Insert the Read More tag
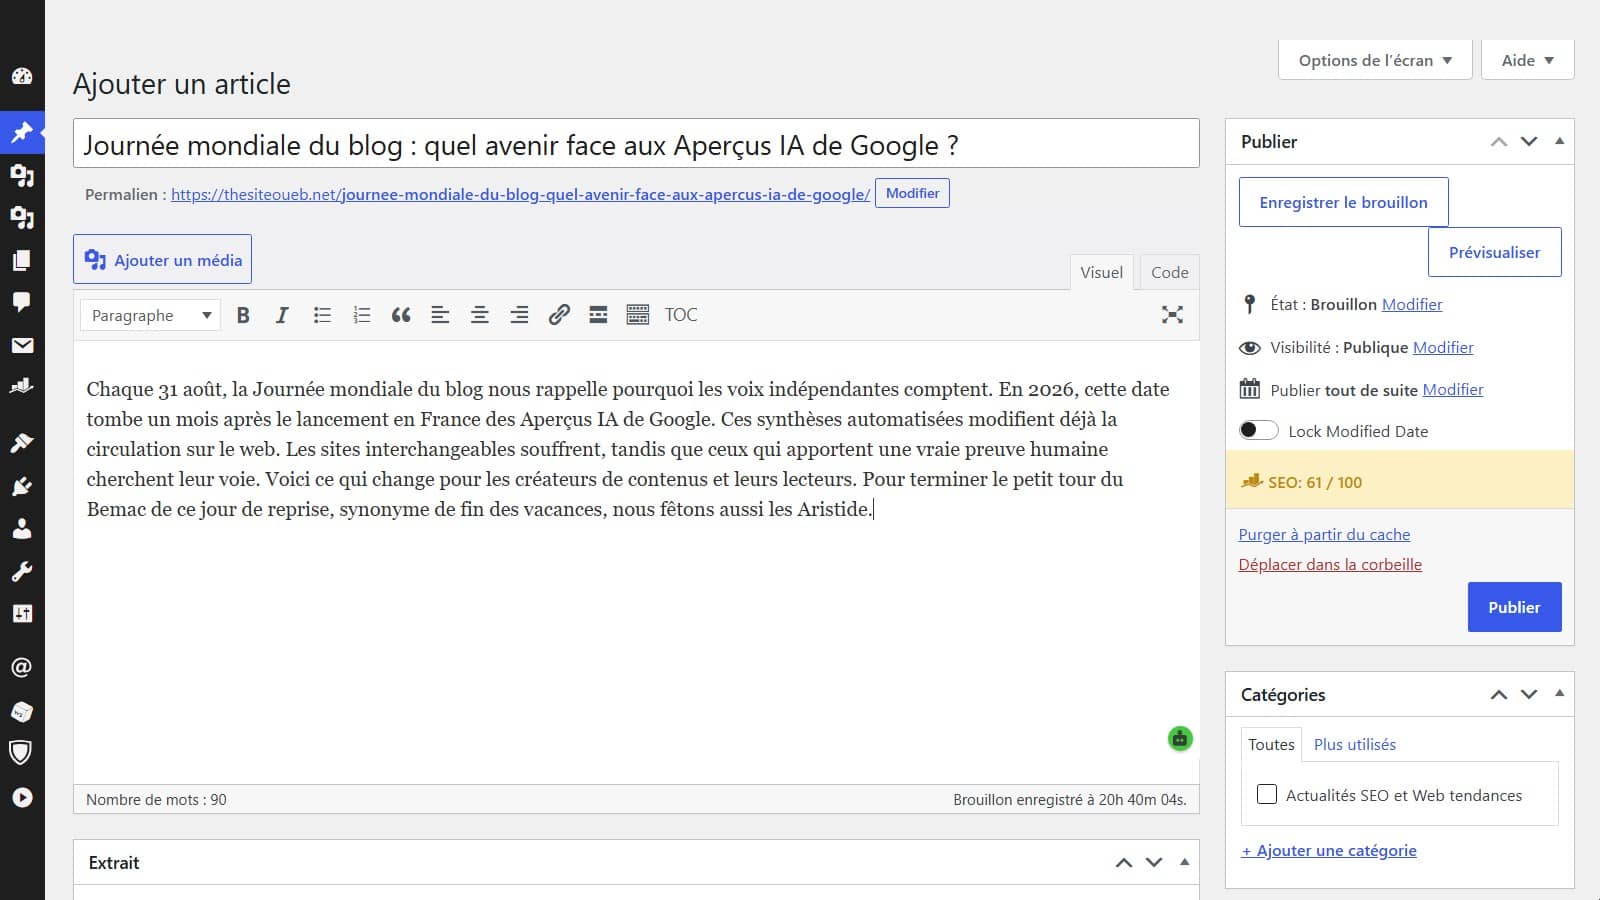 (598, 315)
